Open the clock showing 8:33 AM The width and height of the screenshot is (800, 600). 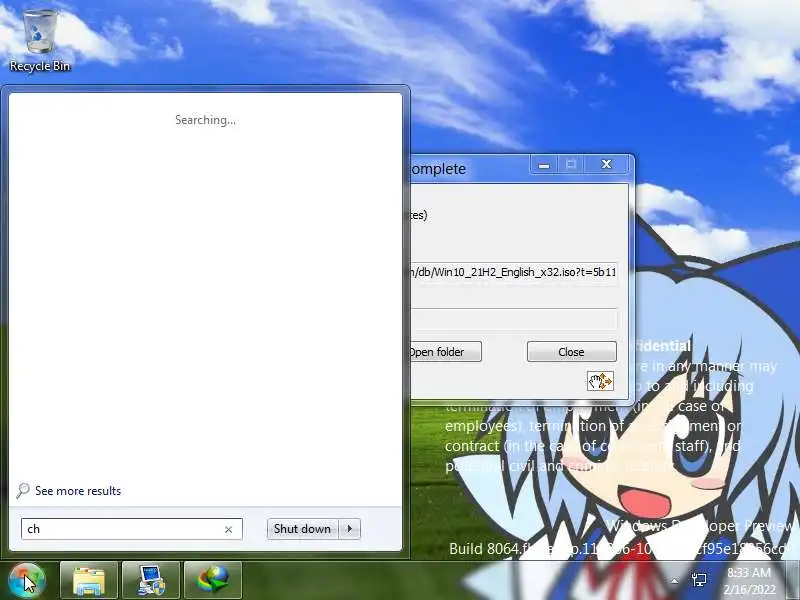pos(749,581)
